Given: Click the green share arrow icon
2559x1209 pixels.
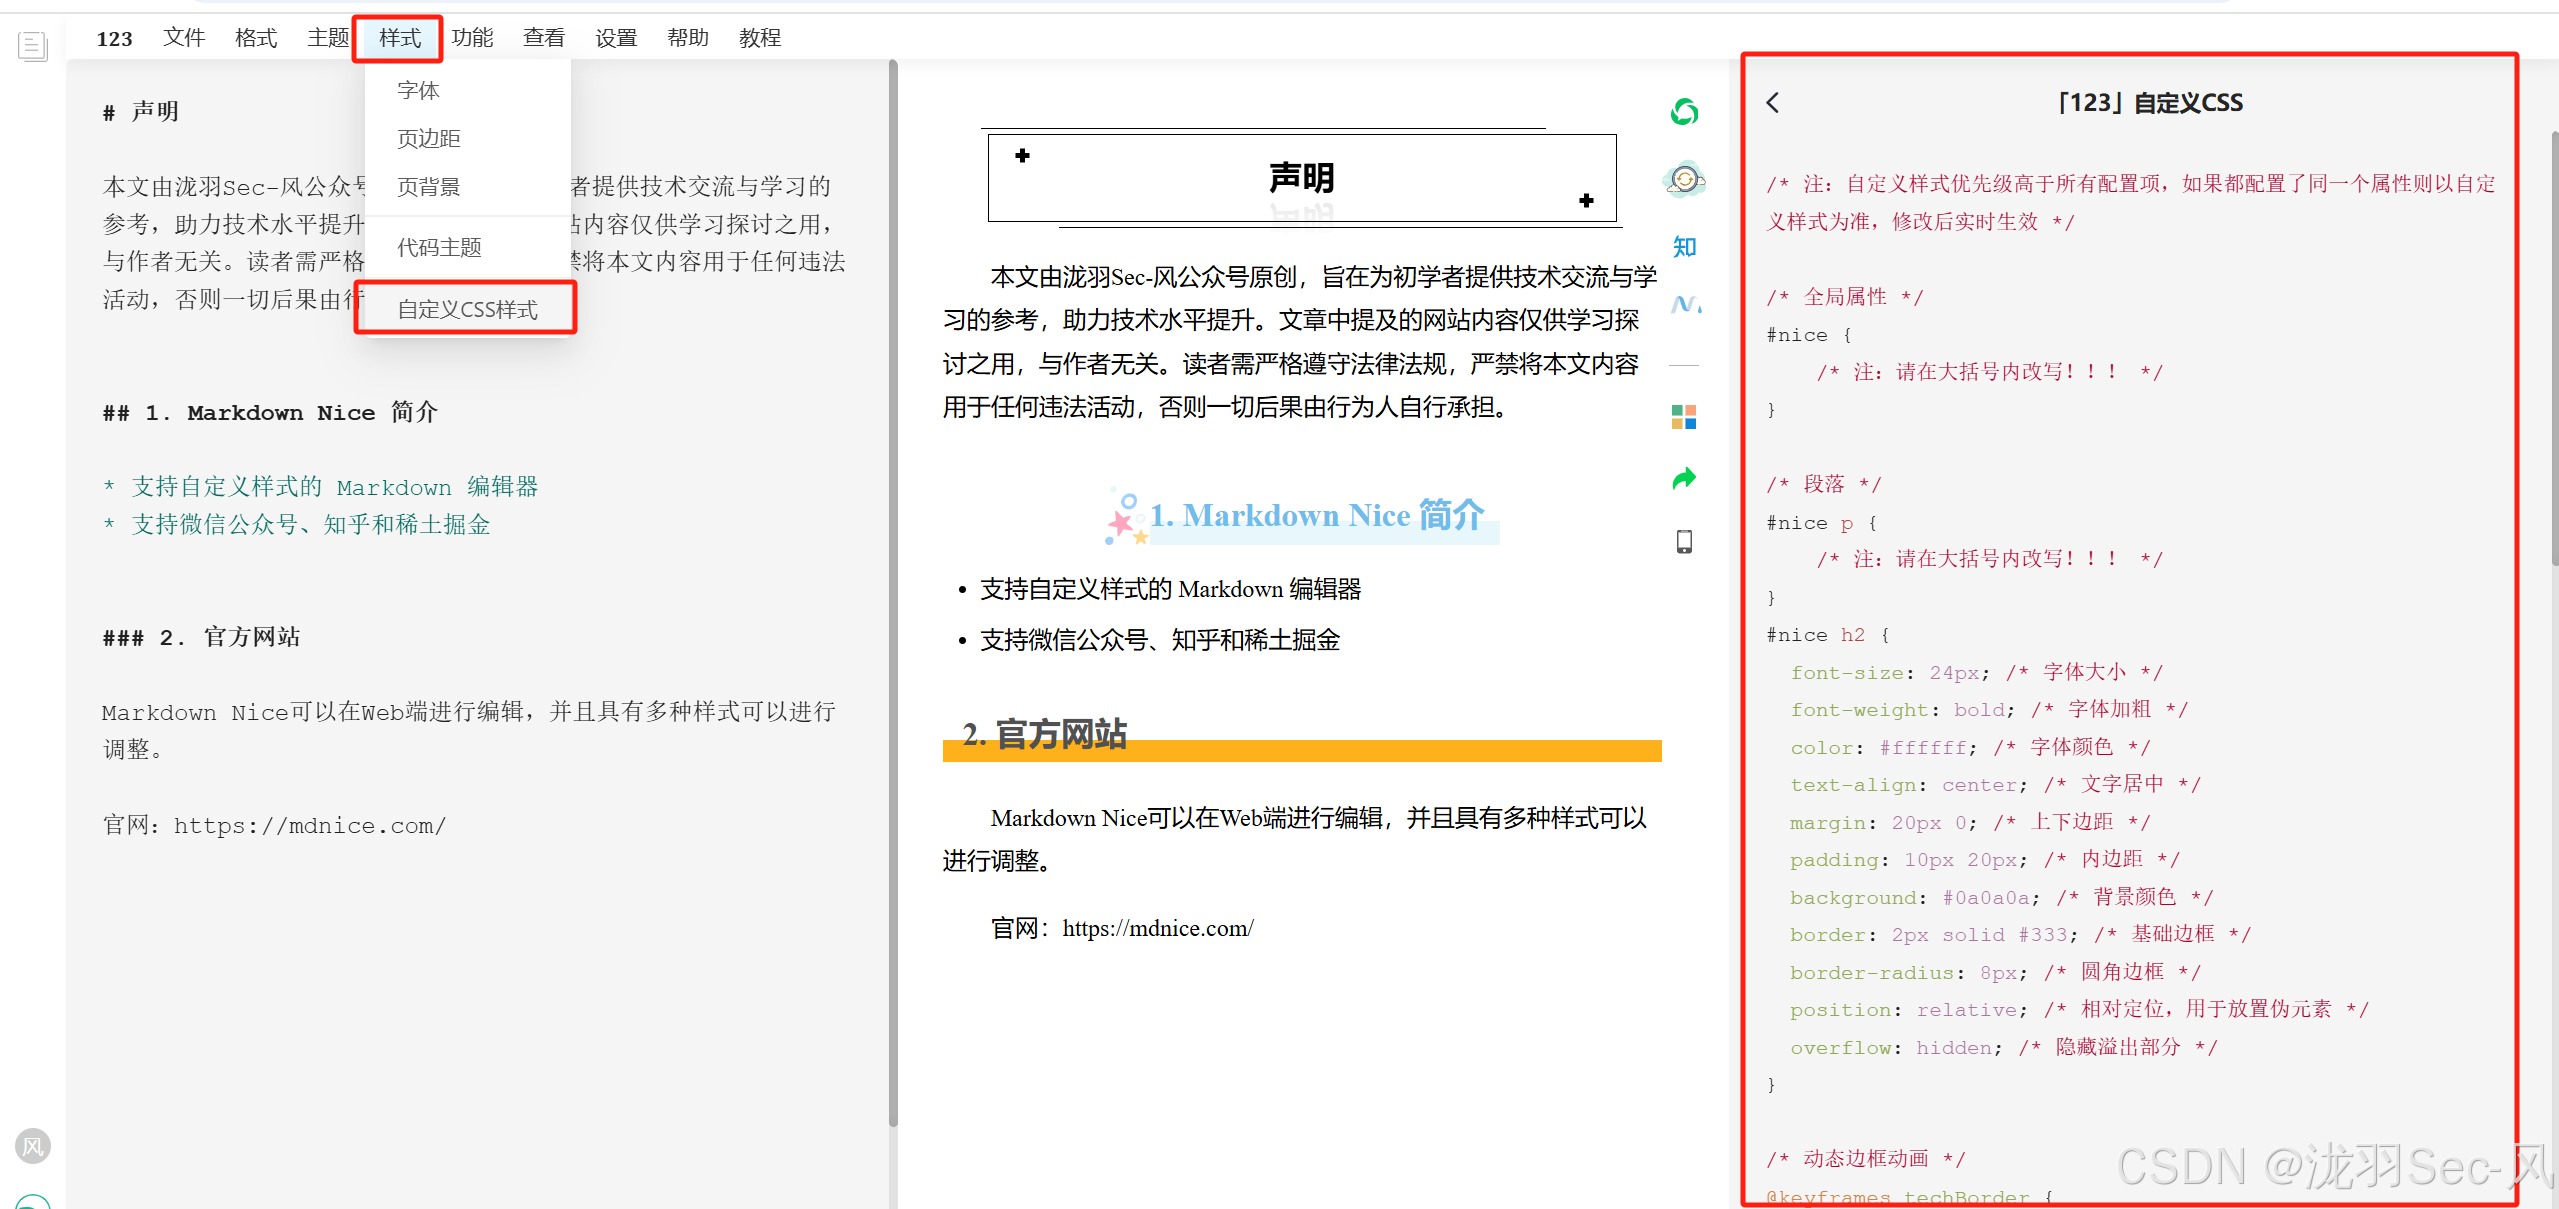Looking at the screenshot, I should (1684, 479).
